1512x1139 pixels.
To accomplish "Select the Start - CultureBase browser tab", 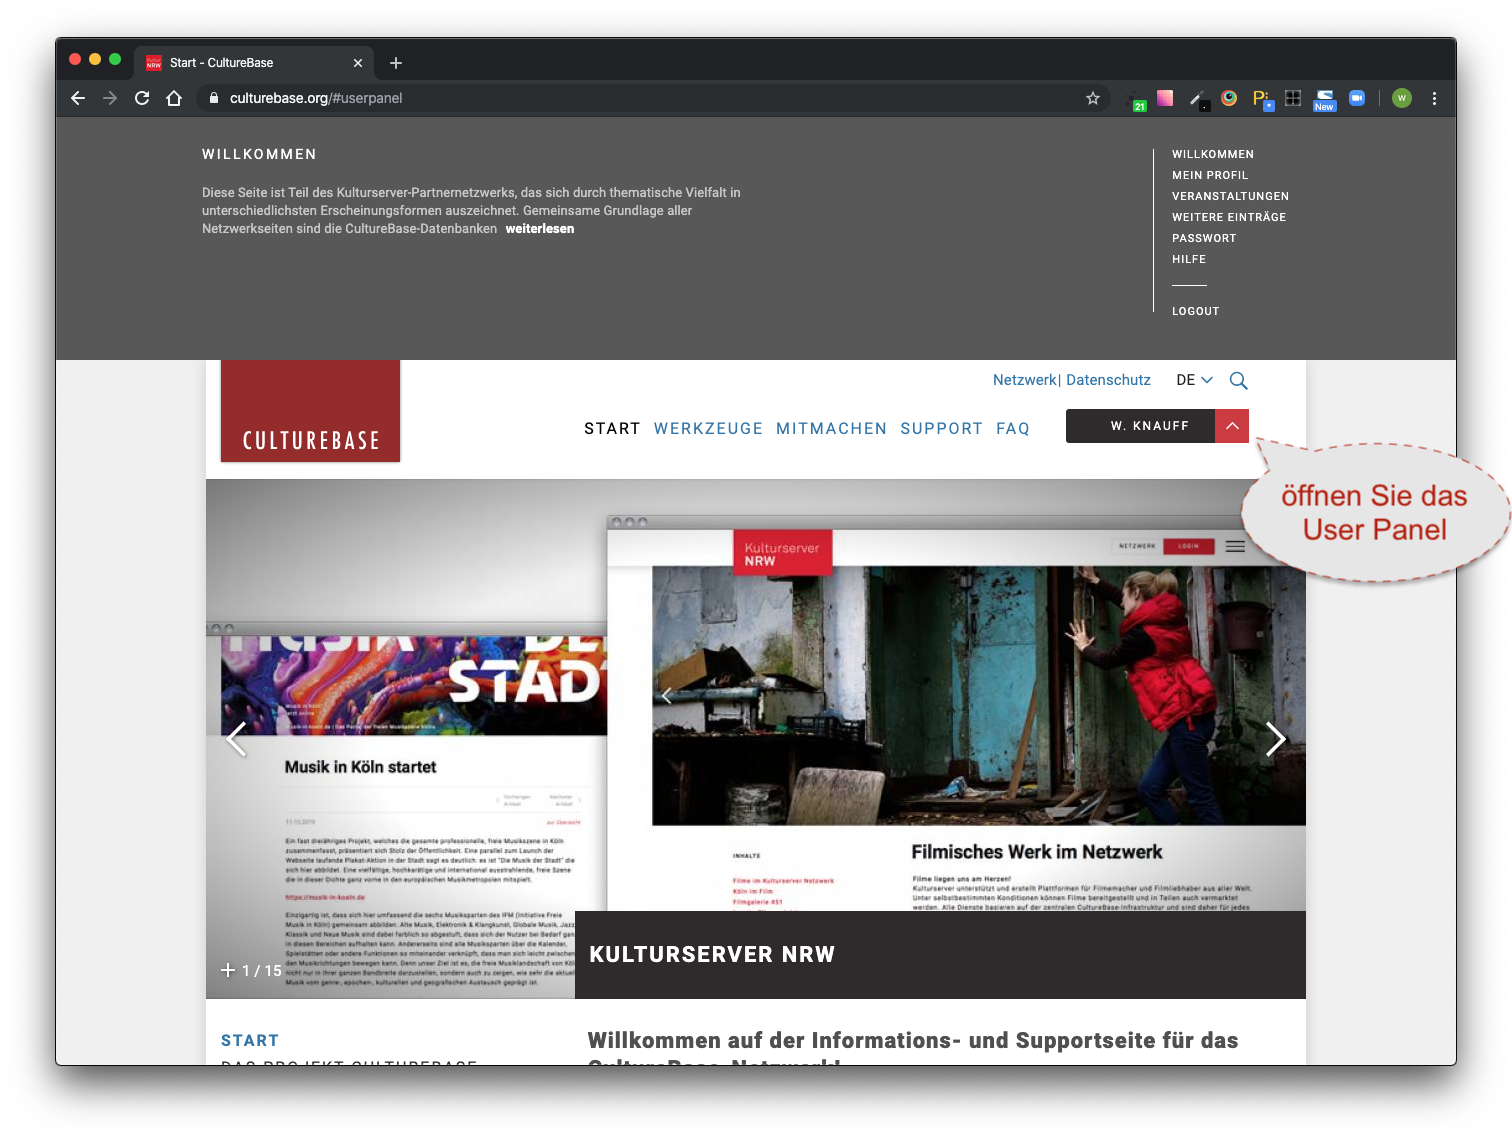I will [254, 63].
